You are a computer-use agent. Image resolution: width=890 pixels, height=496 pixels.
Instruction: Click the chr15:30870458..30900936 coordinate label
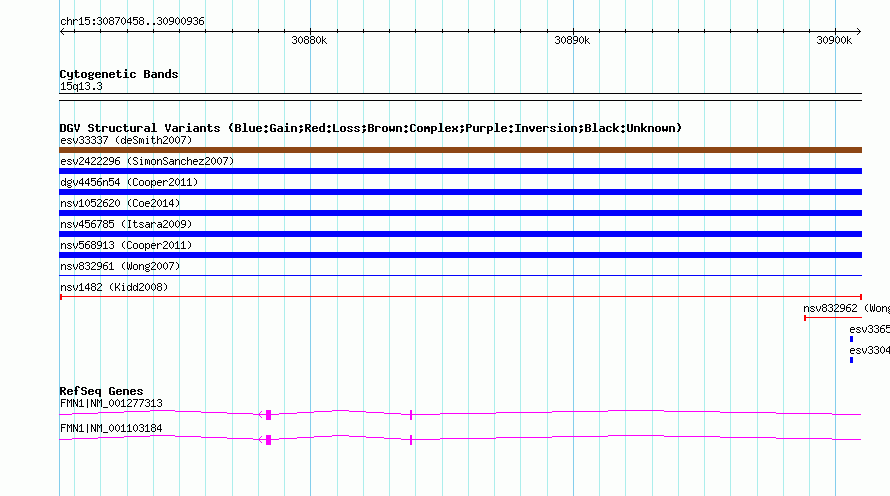click(x=132, y=21)
